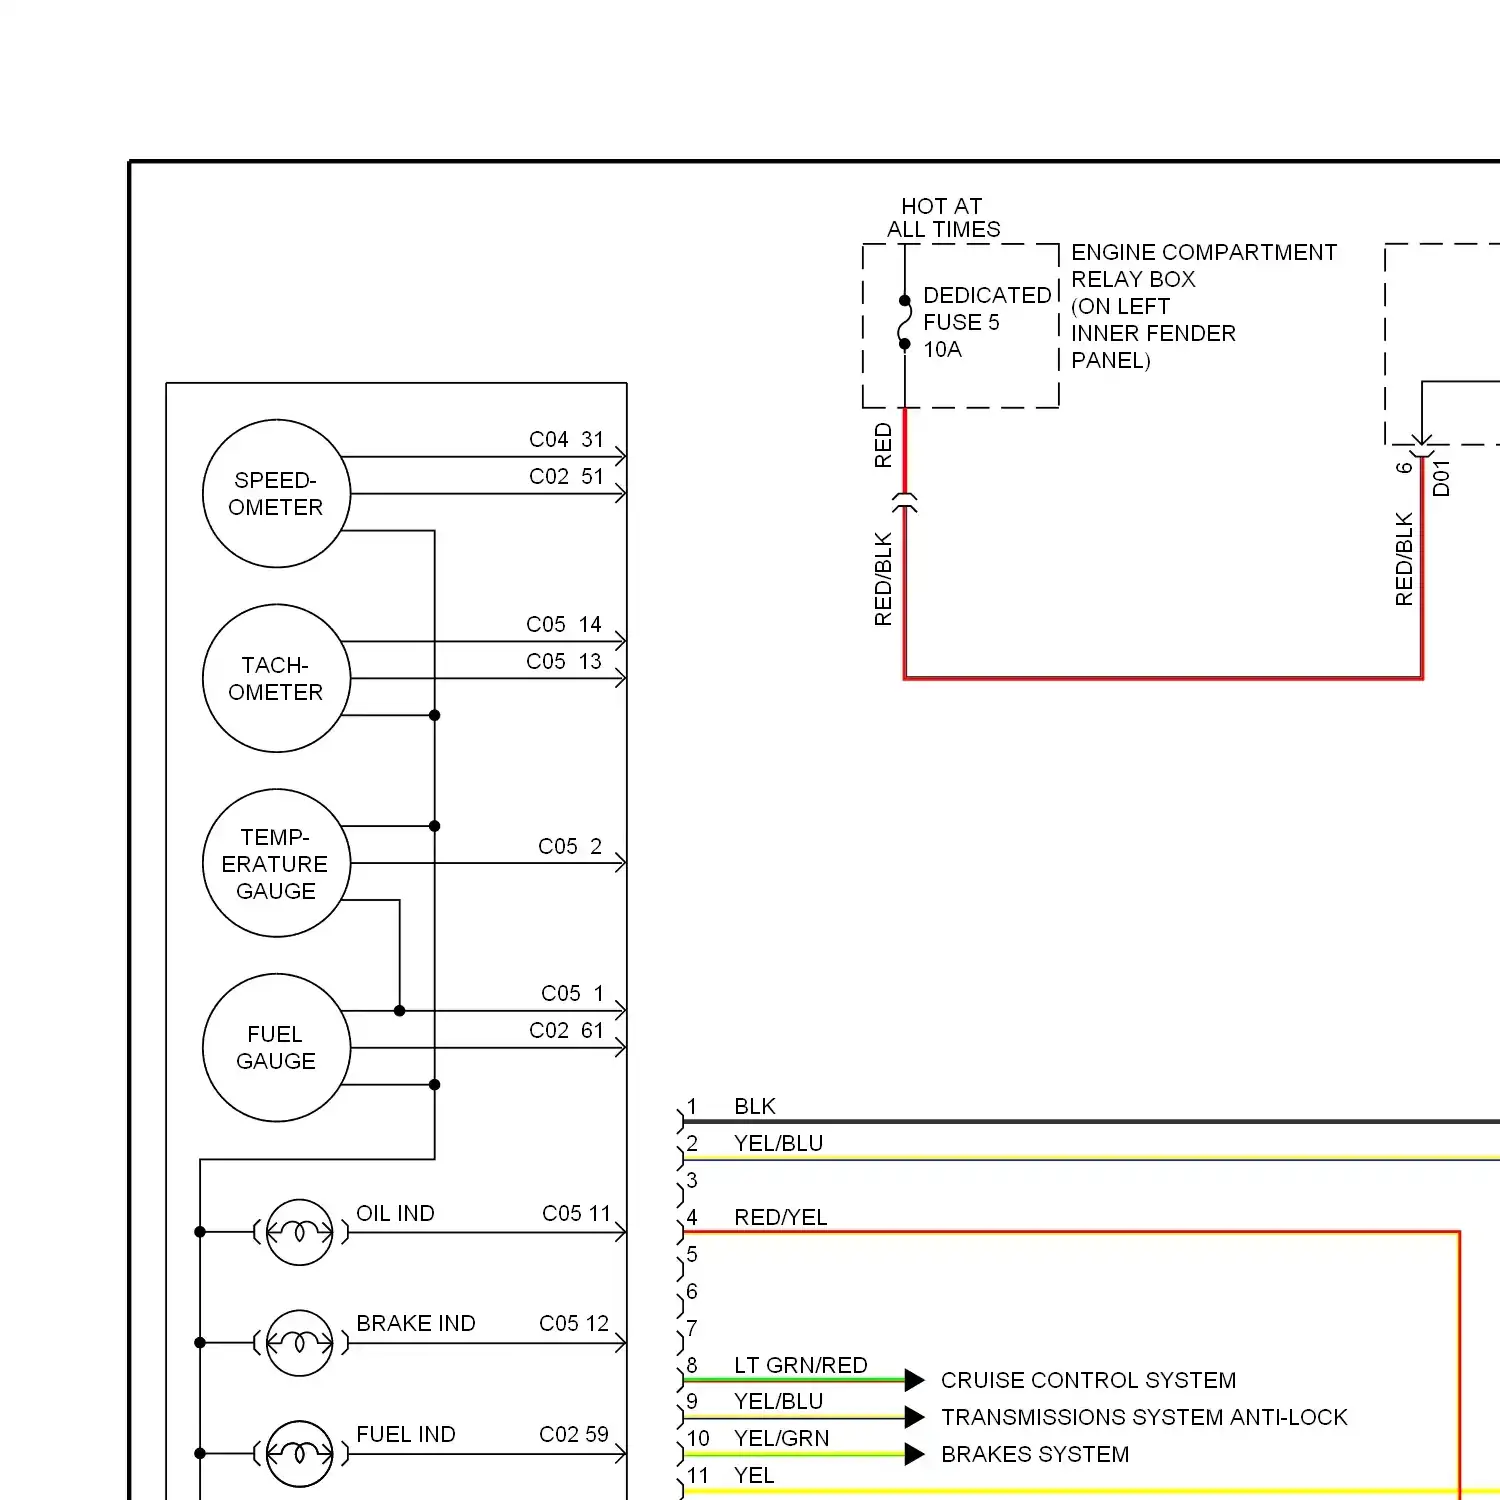Click the DEDICATED FUSE 5 10A text
This screenshot has height=1500, width=1500.
click(987, 322)
